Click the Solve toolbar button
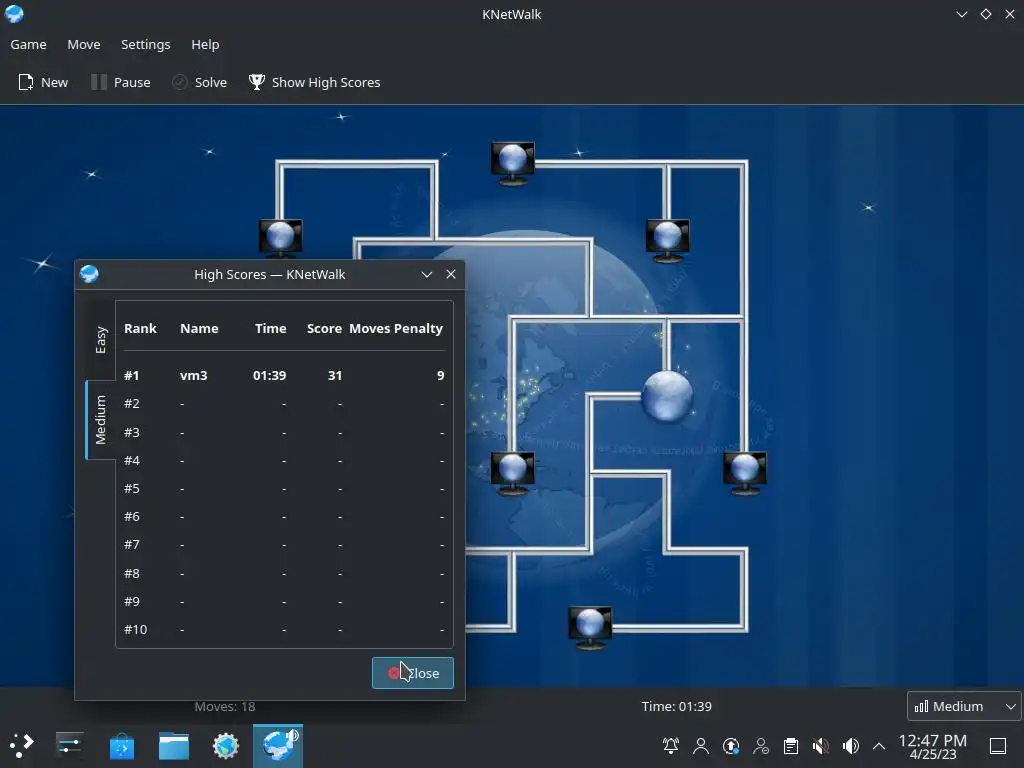 (x=200, y=82)
